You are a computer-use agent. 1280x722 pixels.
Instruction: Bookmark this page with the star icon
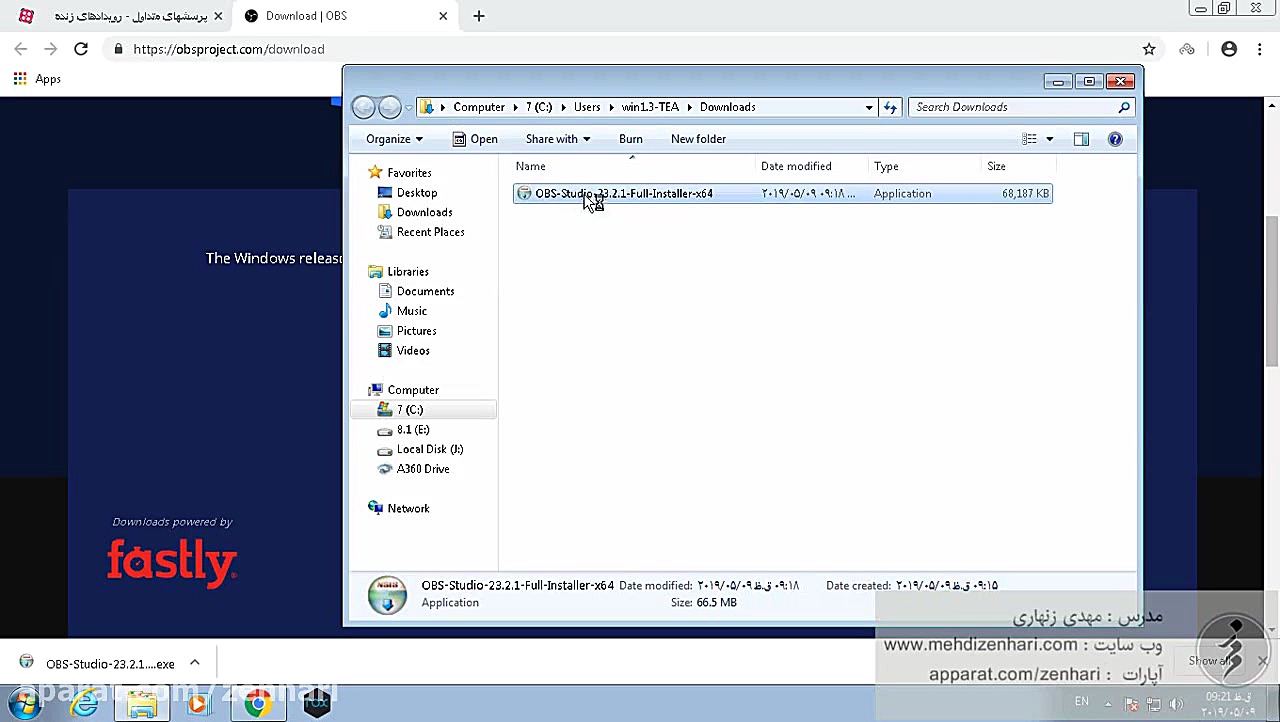1149,49
